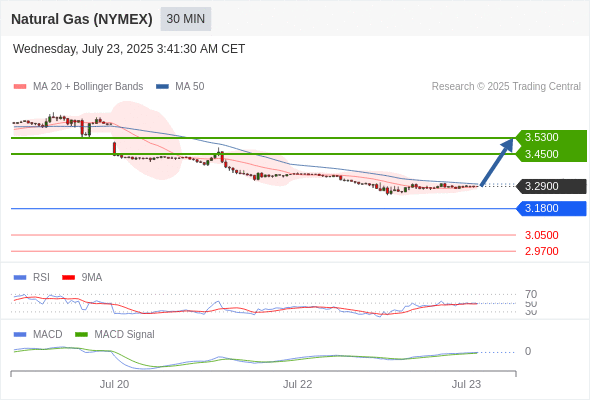This screenshot has height=400, width=590.
Task: Toggle the 9MA red legend marker
Action: point(68,278)
